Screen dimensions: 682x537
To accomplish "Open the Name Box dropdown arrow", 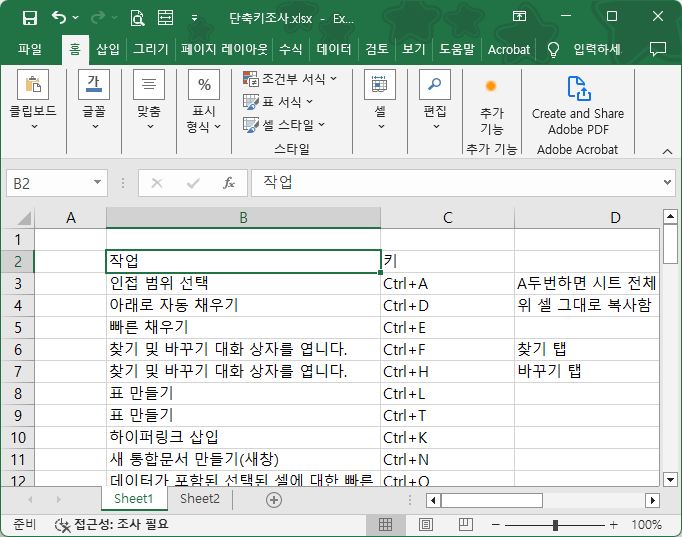I will click(x=97, y=183).
